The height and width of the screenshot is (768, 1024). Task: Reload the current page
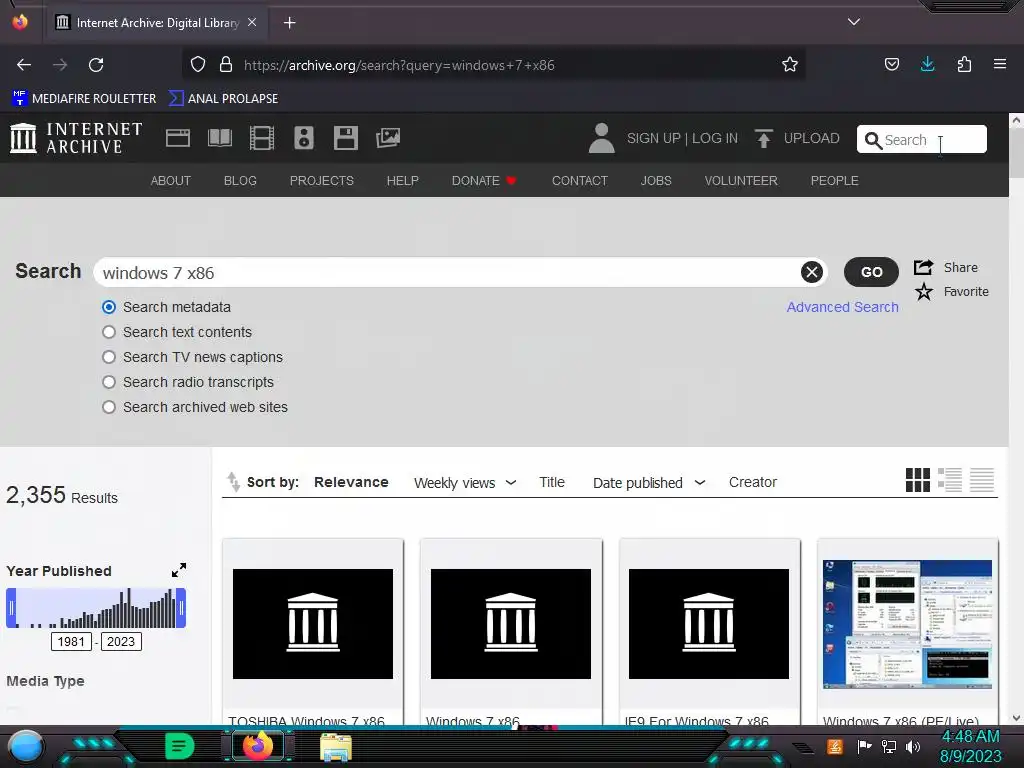coord(96,65)
